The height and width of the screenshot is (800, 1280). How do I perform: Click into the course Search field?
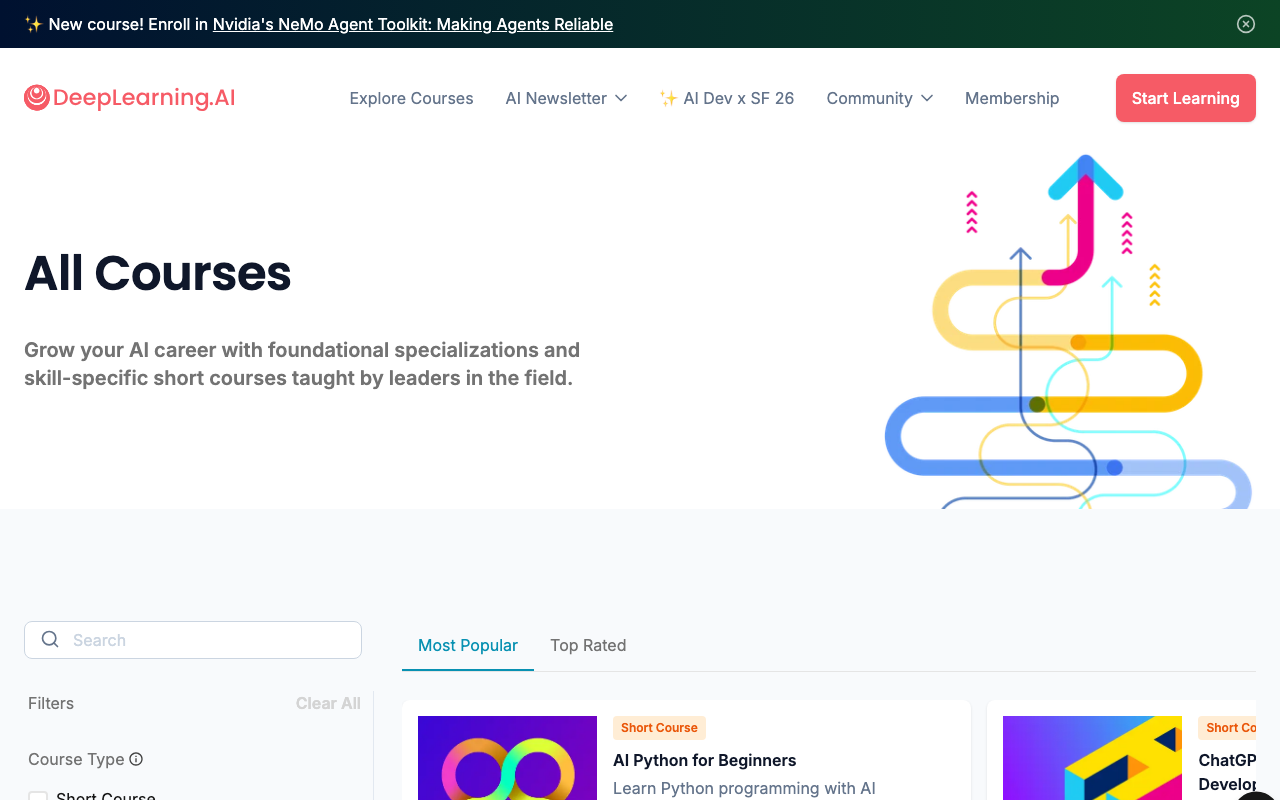click(210, 640)
